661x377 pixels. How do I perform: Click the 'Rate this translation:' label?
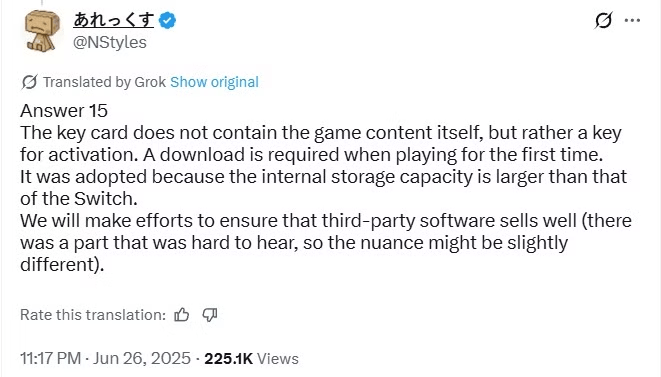click(x=93, y=315)
